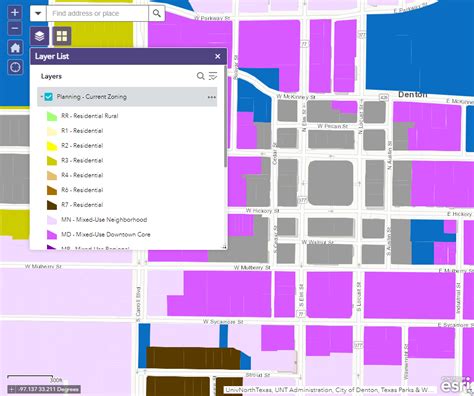The height and width of the screenshot is (396, 474).
Task: Click the coordinate degrees readout
Action: [49, 389]
